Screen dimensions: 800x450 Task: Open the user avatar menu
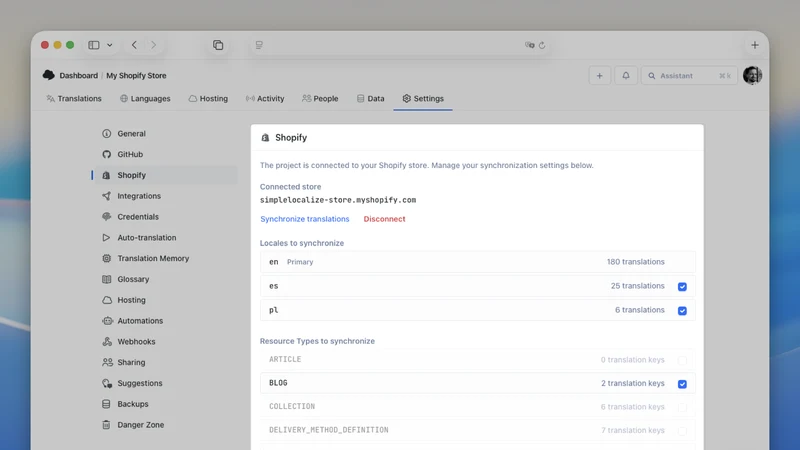coord(753,76)
